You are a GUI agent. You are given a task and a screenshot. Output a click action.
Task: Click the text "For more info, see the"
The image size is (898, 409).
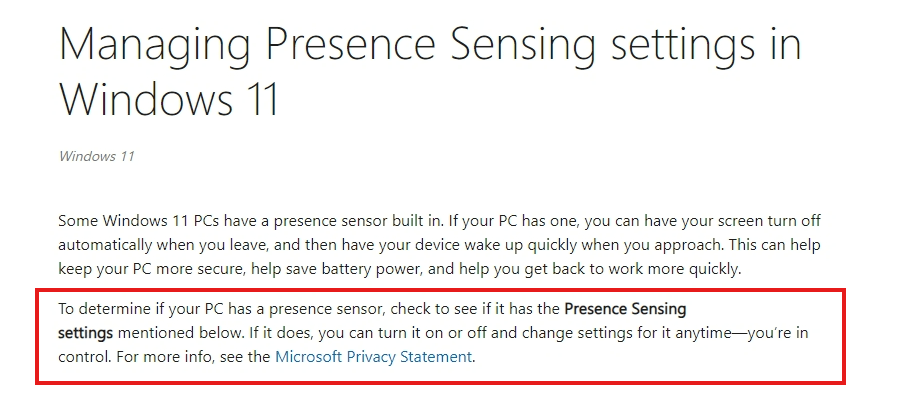pos(191,356)
